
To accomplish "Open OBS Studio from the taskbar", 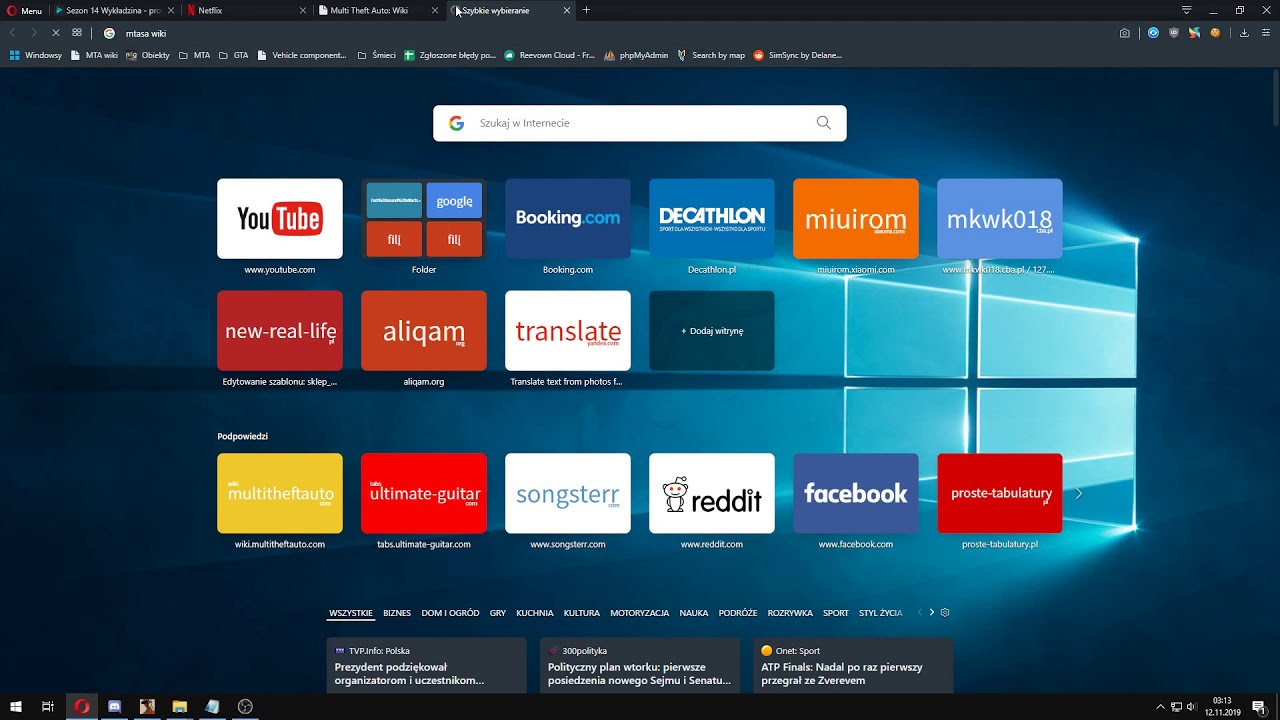I will (x=245, y=706).
